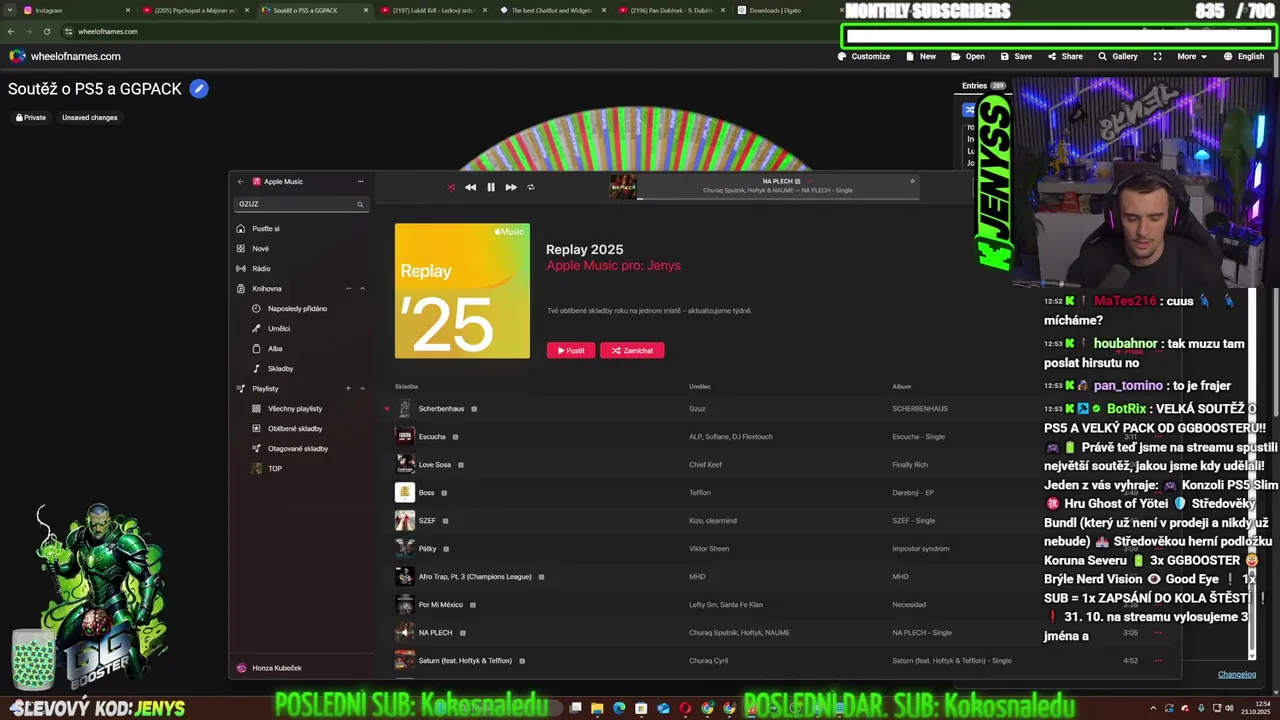Screen dimensions: 1280x720
Task: Switch to the Instagram browser tab
Action: 75,10
